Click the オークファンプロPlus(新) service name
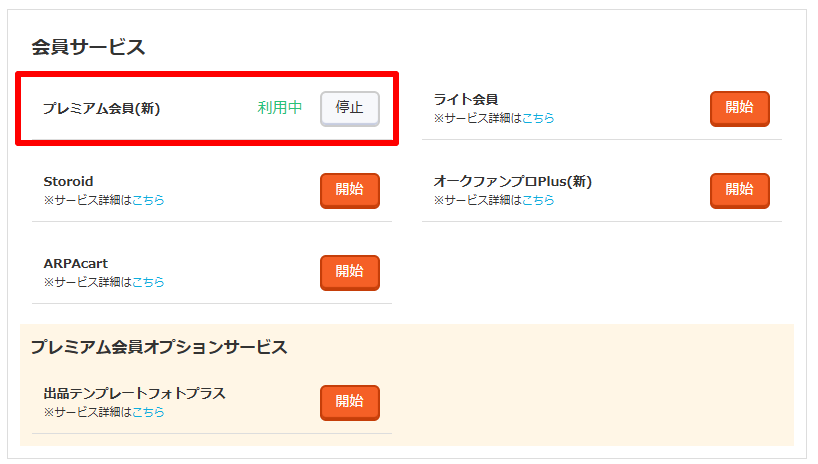The height and width of the screenshot is (464, 818). [x=513, y=181]
